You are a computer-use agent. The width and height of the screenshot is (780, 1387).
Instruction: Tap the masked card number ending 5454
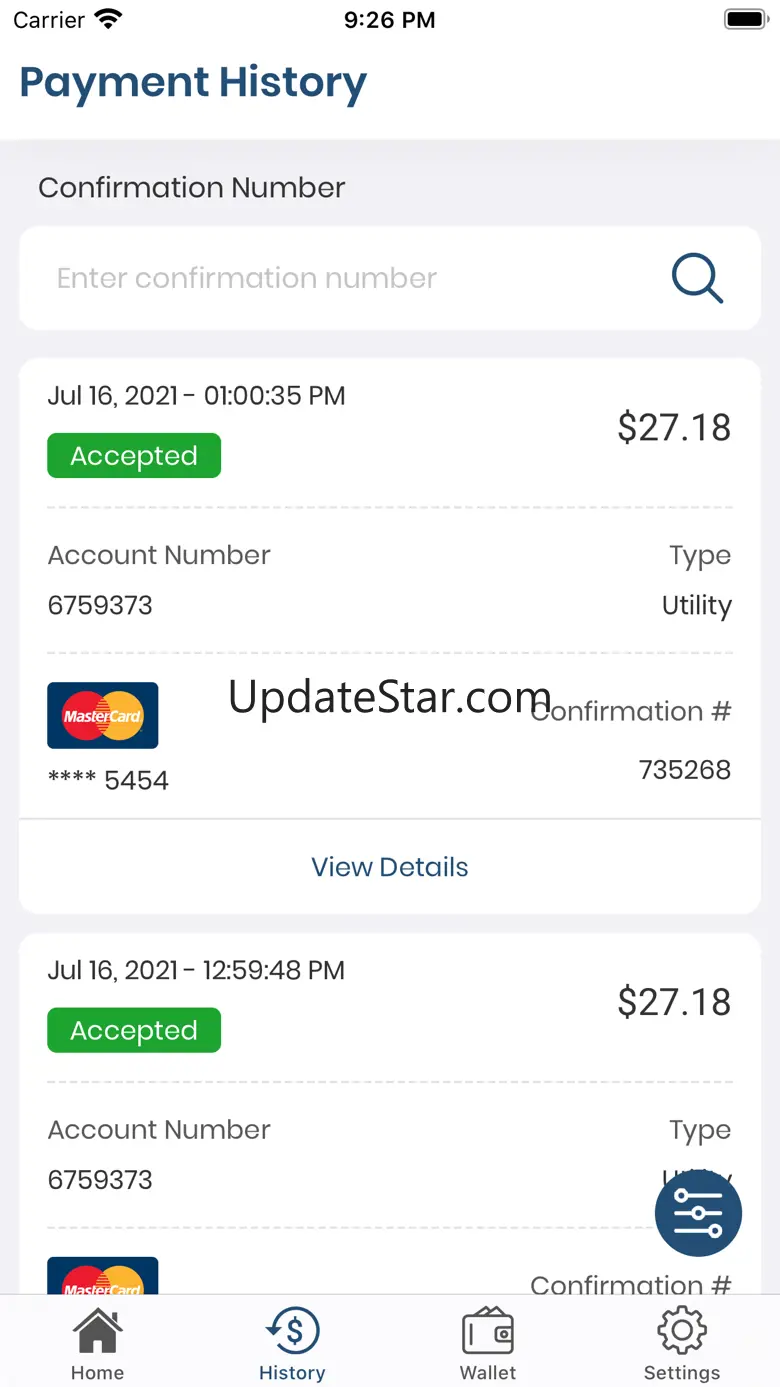[108, 780]
